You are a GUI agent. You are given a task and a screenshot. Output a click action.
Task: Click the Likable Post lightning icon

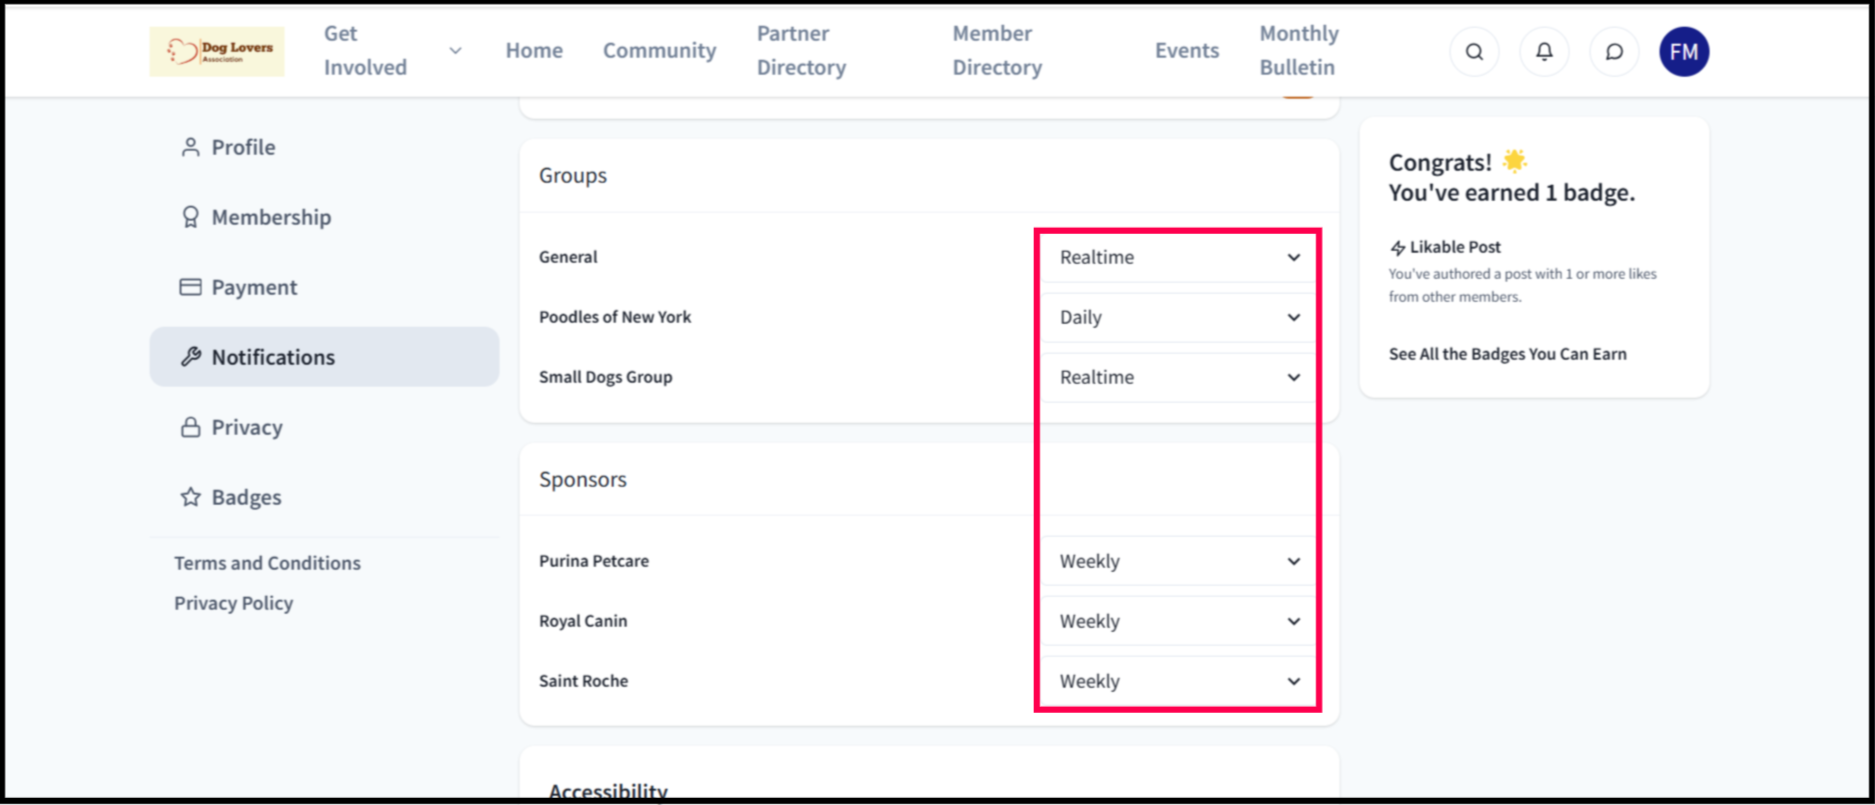[1398, 247]
